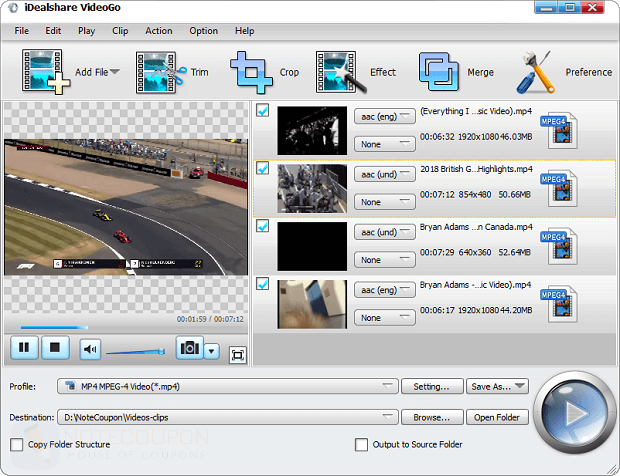Screen dimensions: 620x476
Task: Click the Setting... button
Action: [x=432, y=386]
